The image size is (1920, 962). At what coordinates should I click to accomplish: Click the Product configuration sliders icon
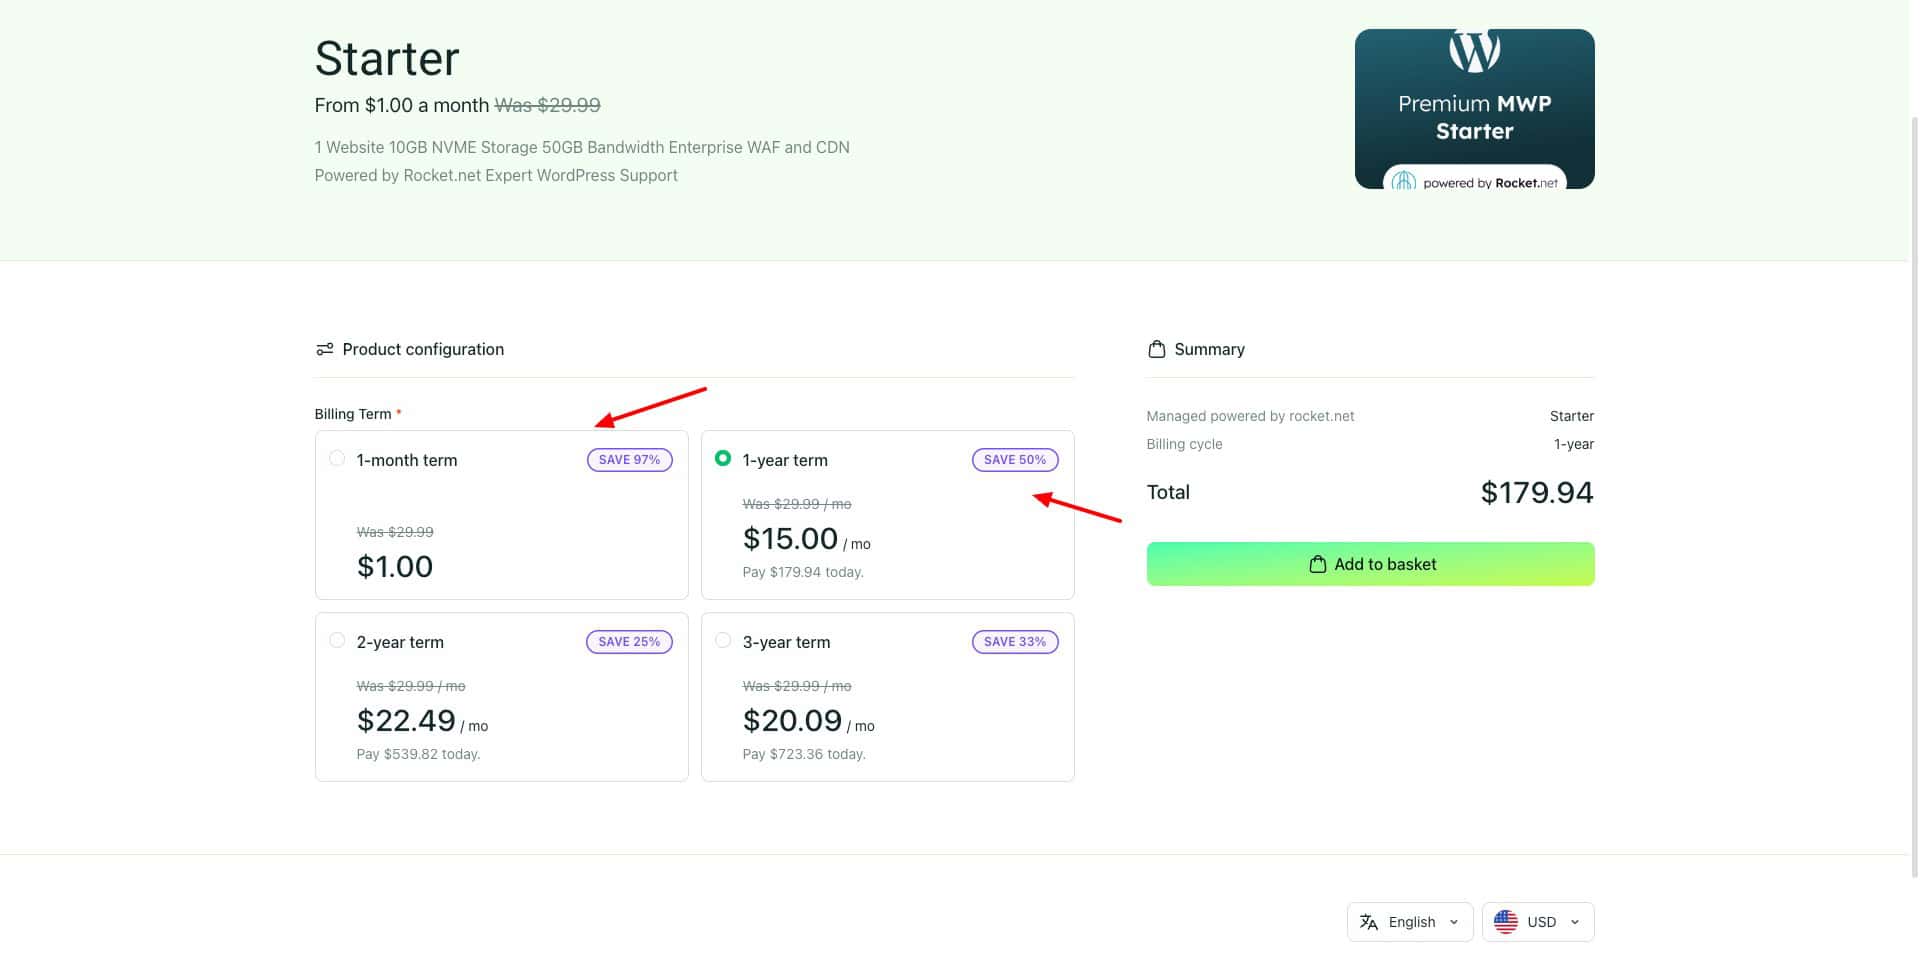[x=324, y=349]
